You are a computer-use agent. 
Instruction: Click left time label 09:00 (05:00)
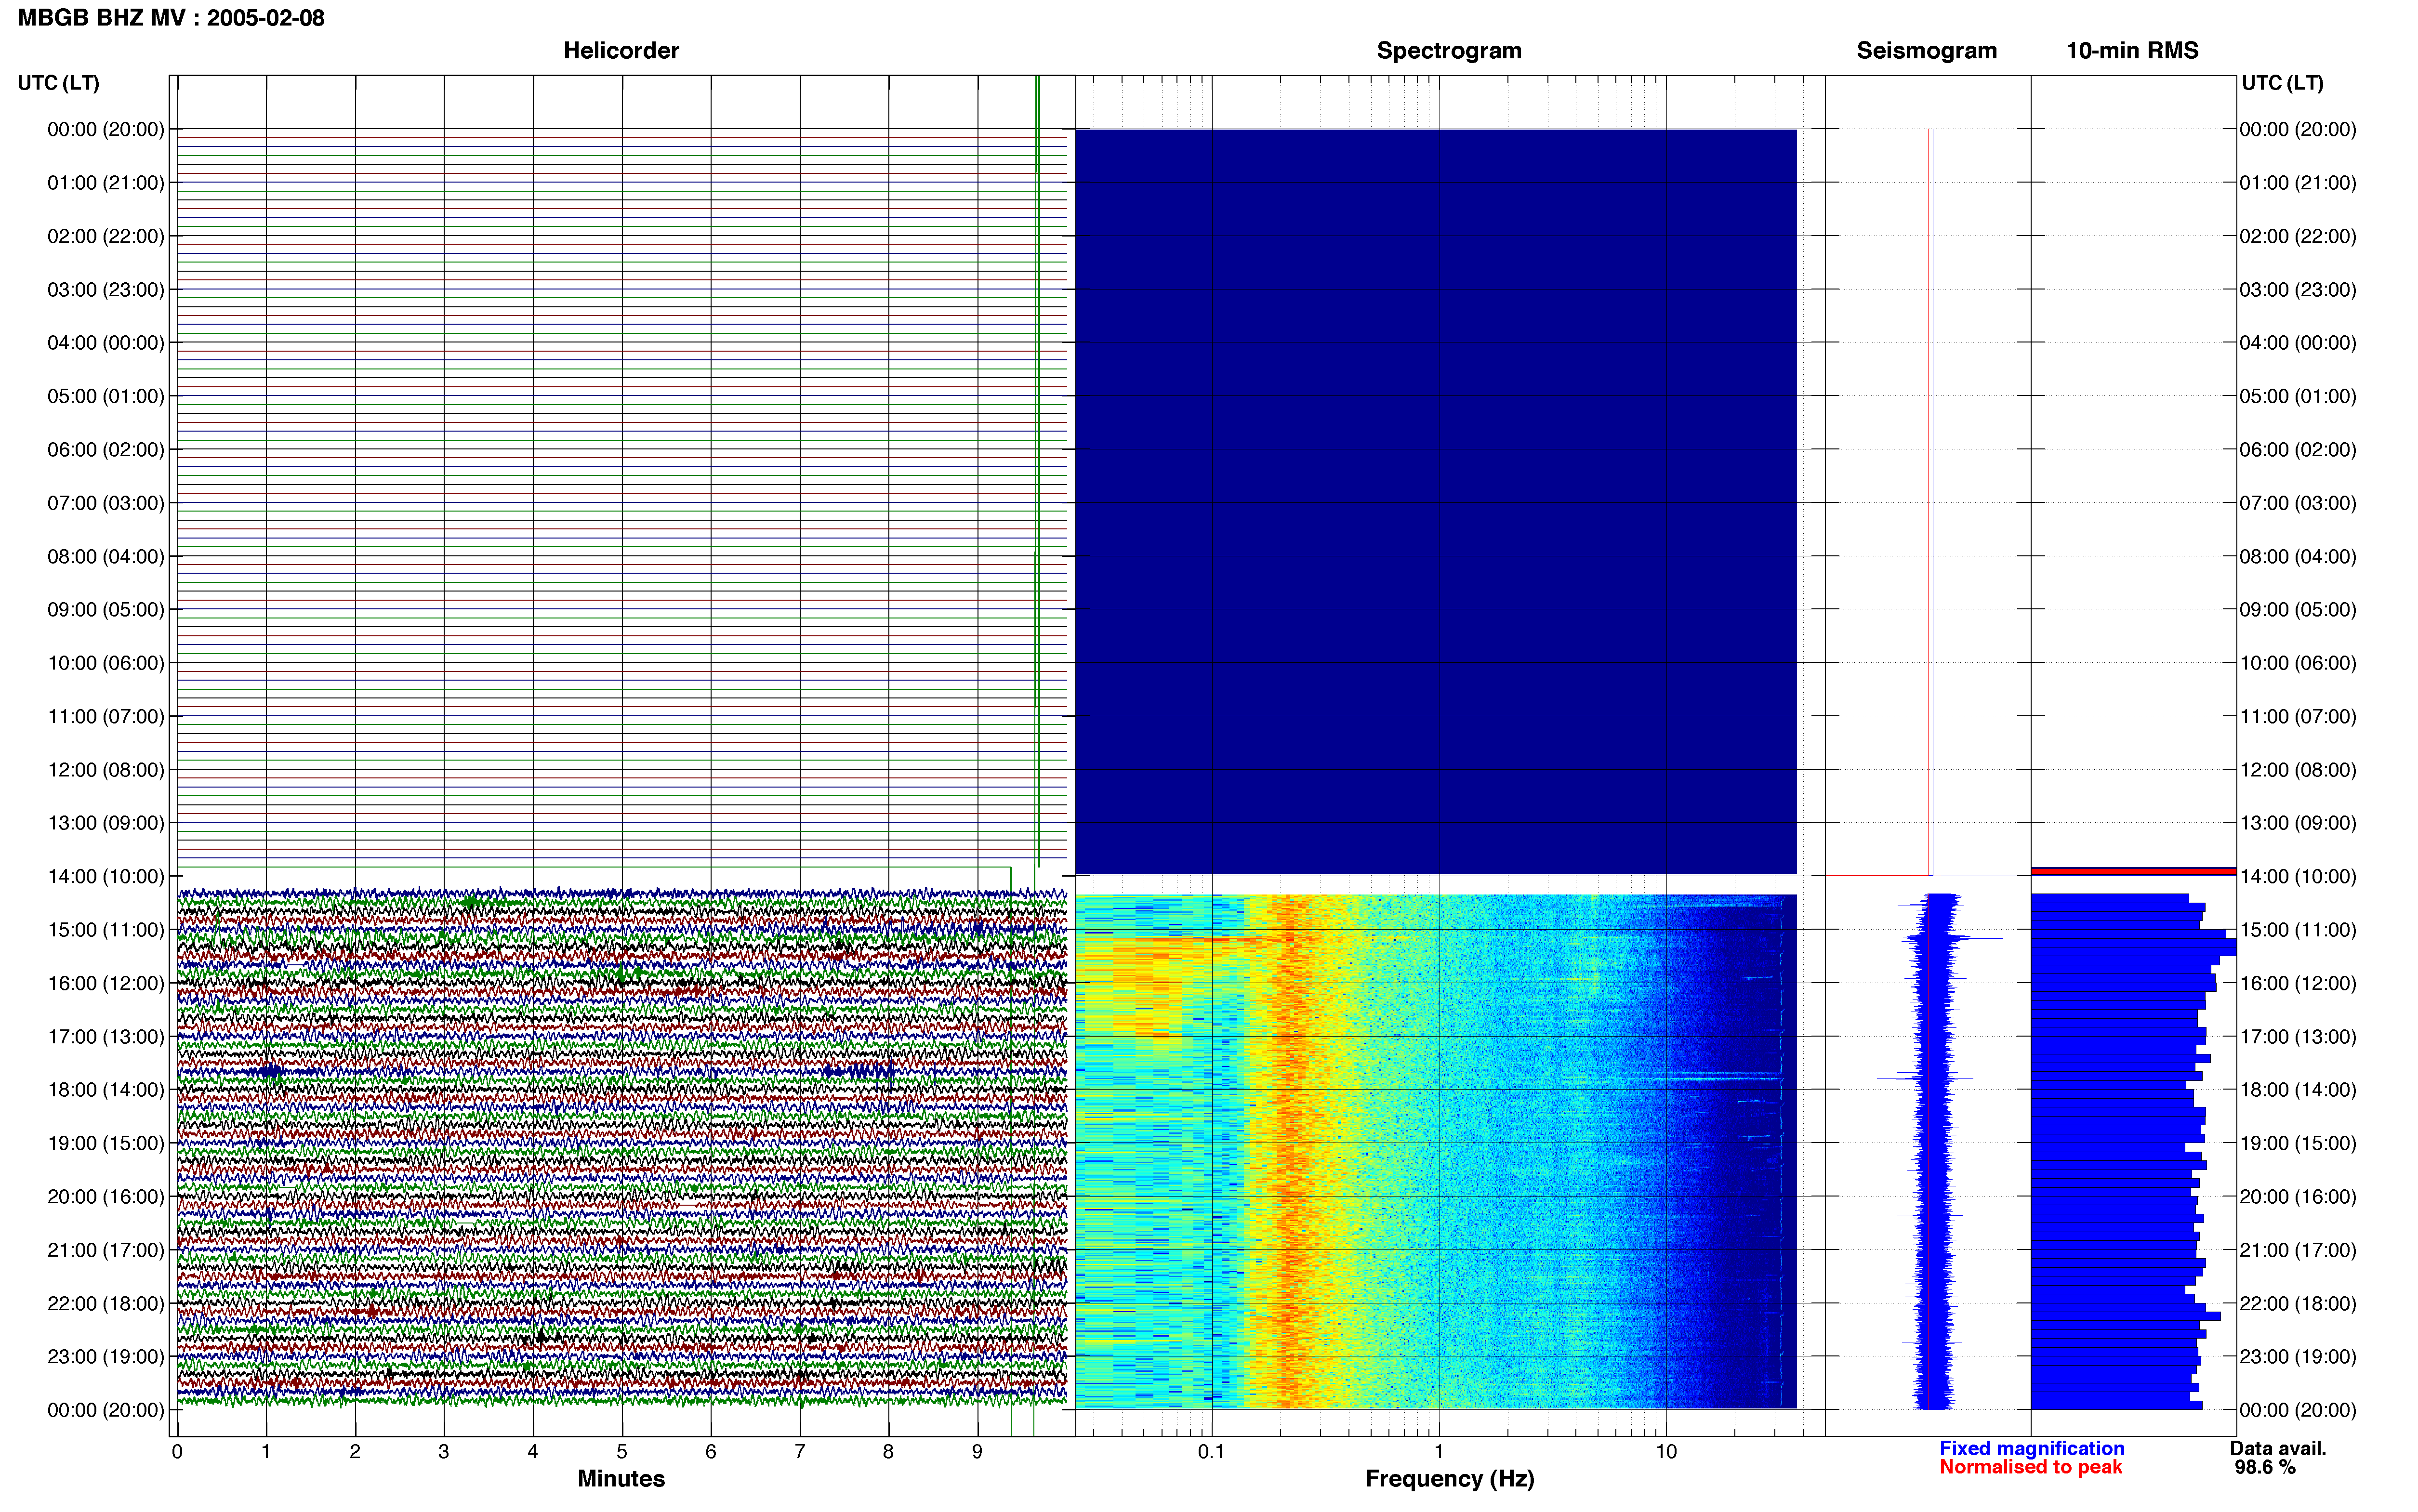click(x=106, y=610)
